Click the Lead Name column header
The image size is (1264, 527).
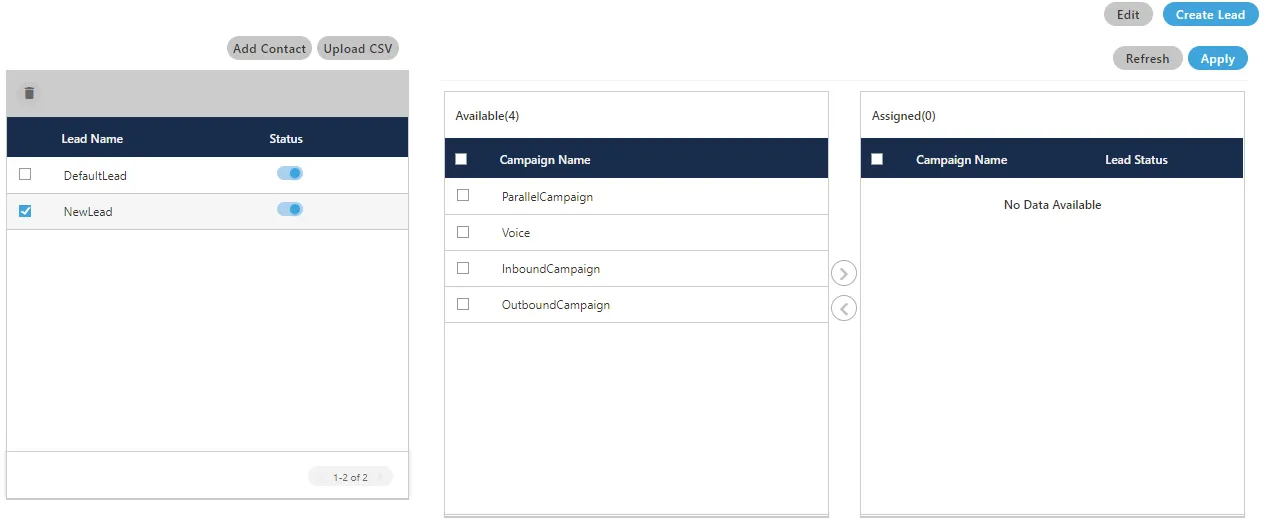point(92,139)
